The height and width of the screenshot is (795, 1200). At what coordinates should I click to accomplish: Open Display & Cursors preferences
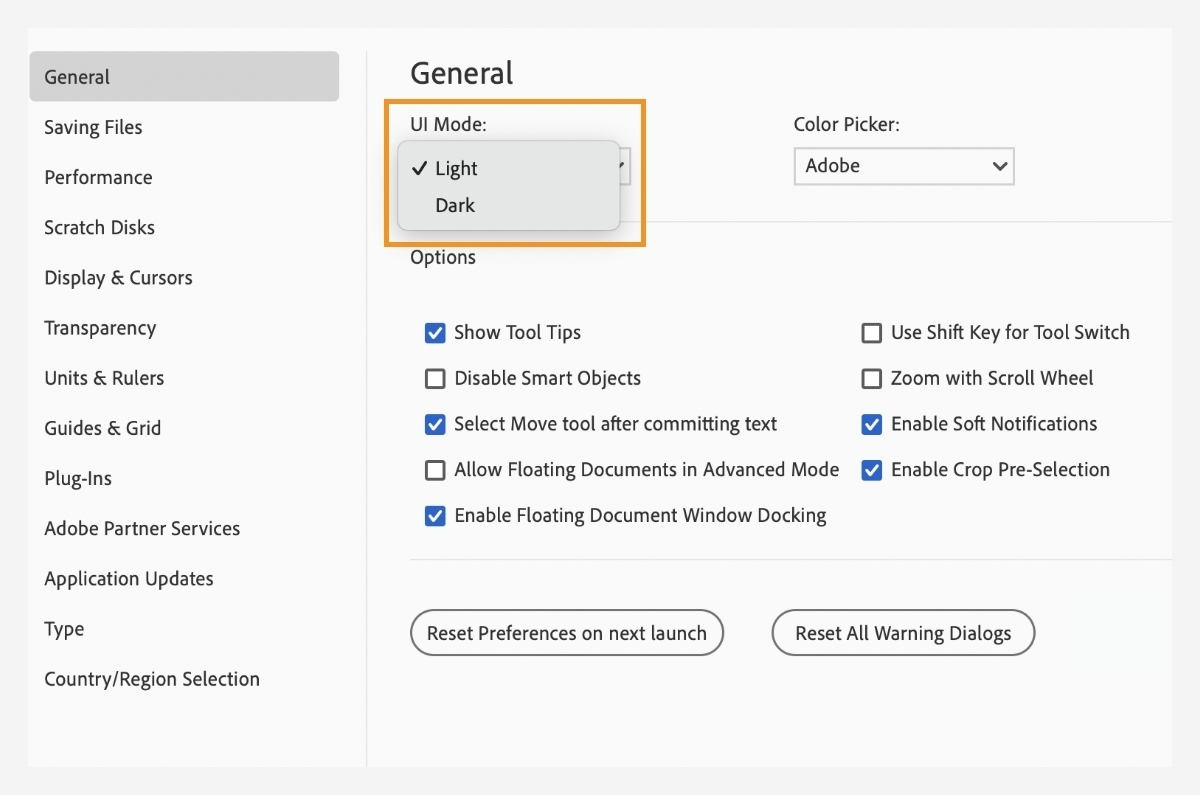pyautogui.click(x=118, y=277)
